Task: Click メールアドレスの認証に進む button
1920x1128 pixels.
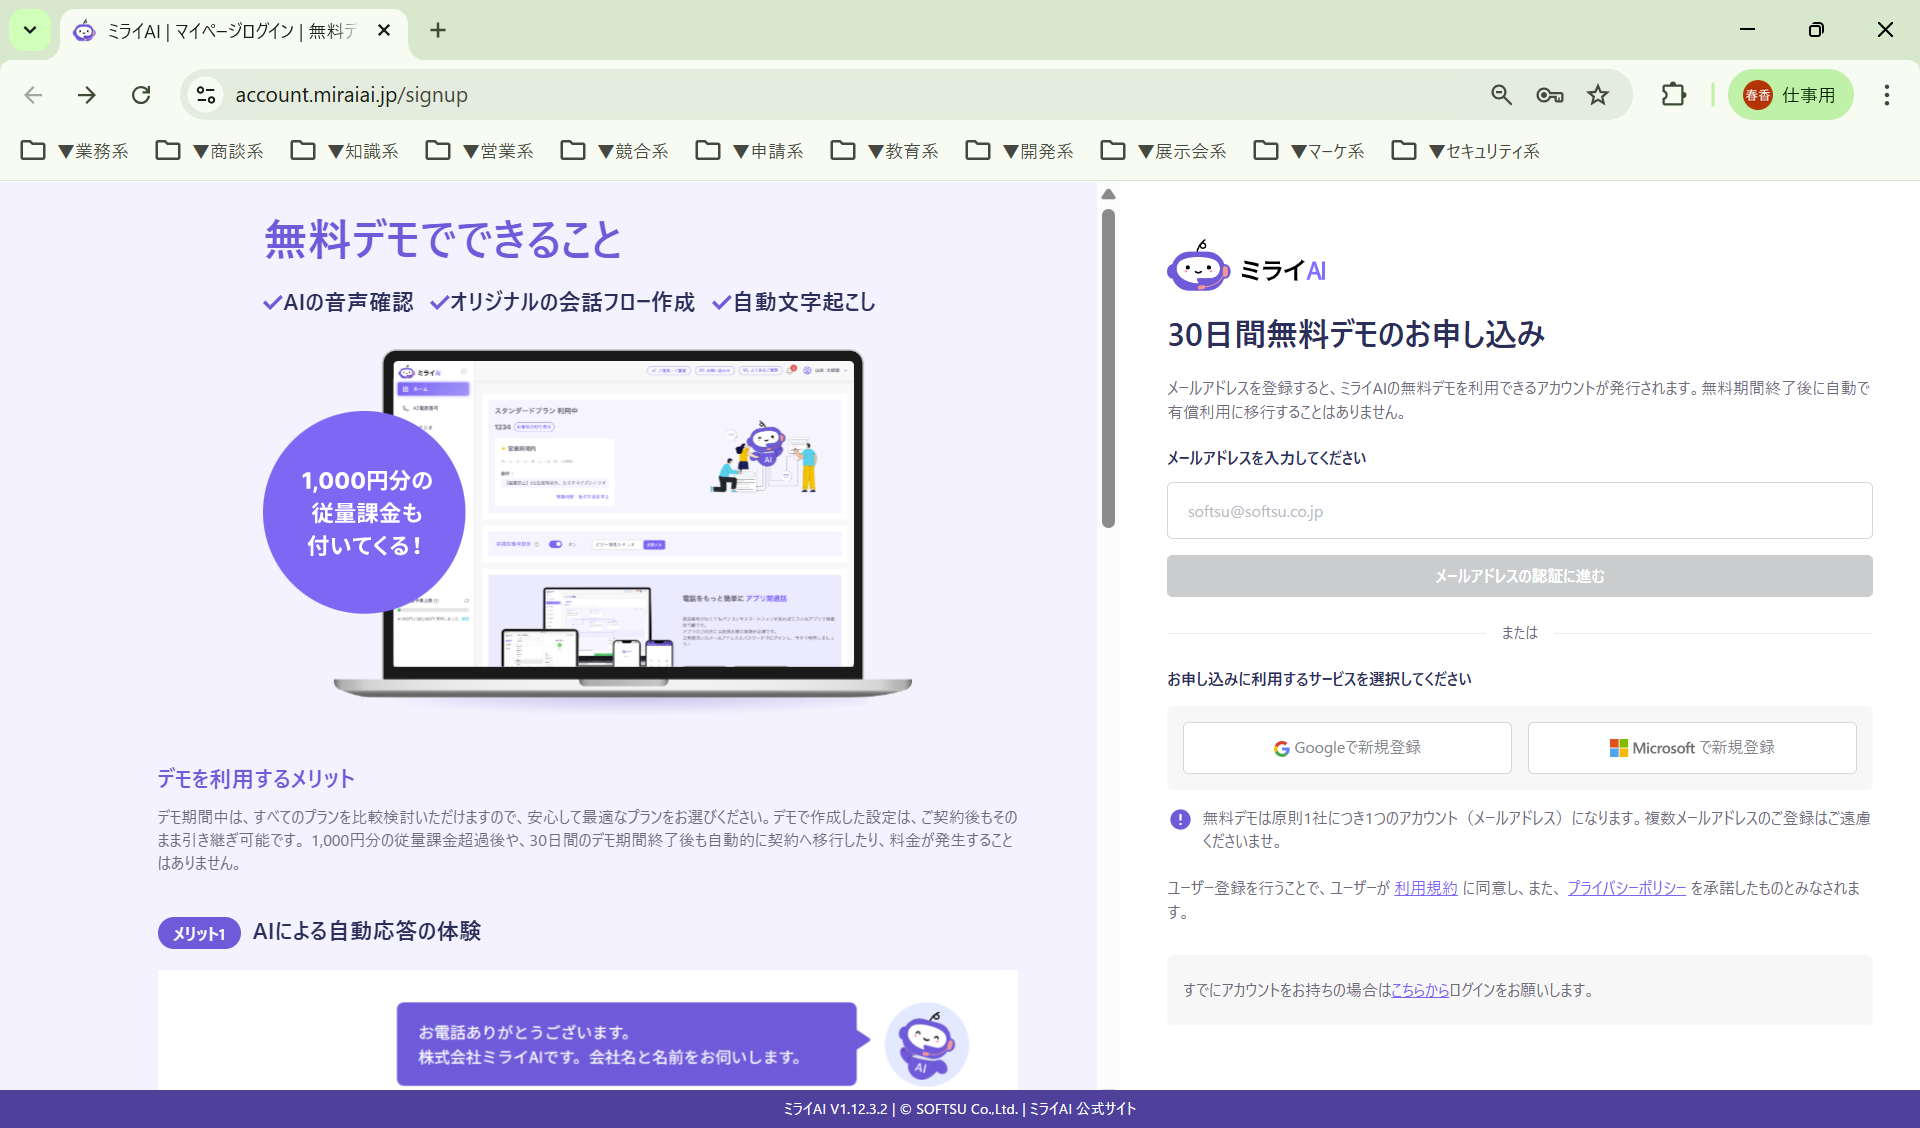Action: (x=1519, y=576)
